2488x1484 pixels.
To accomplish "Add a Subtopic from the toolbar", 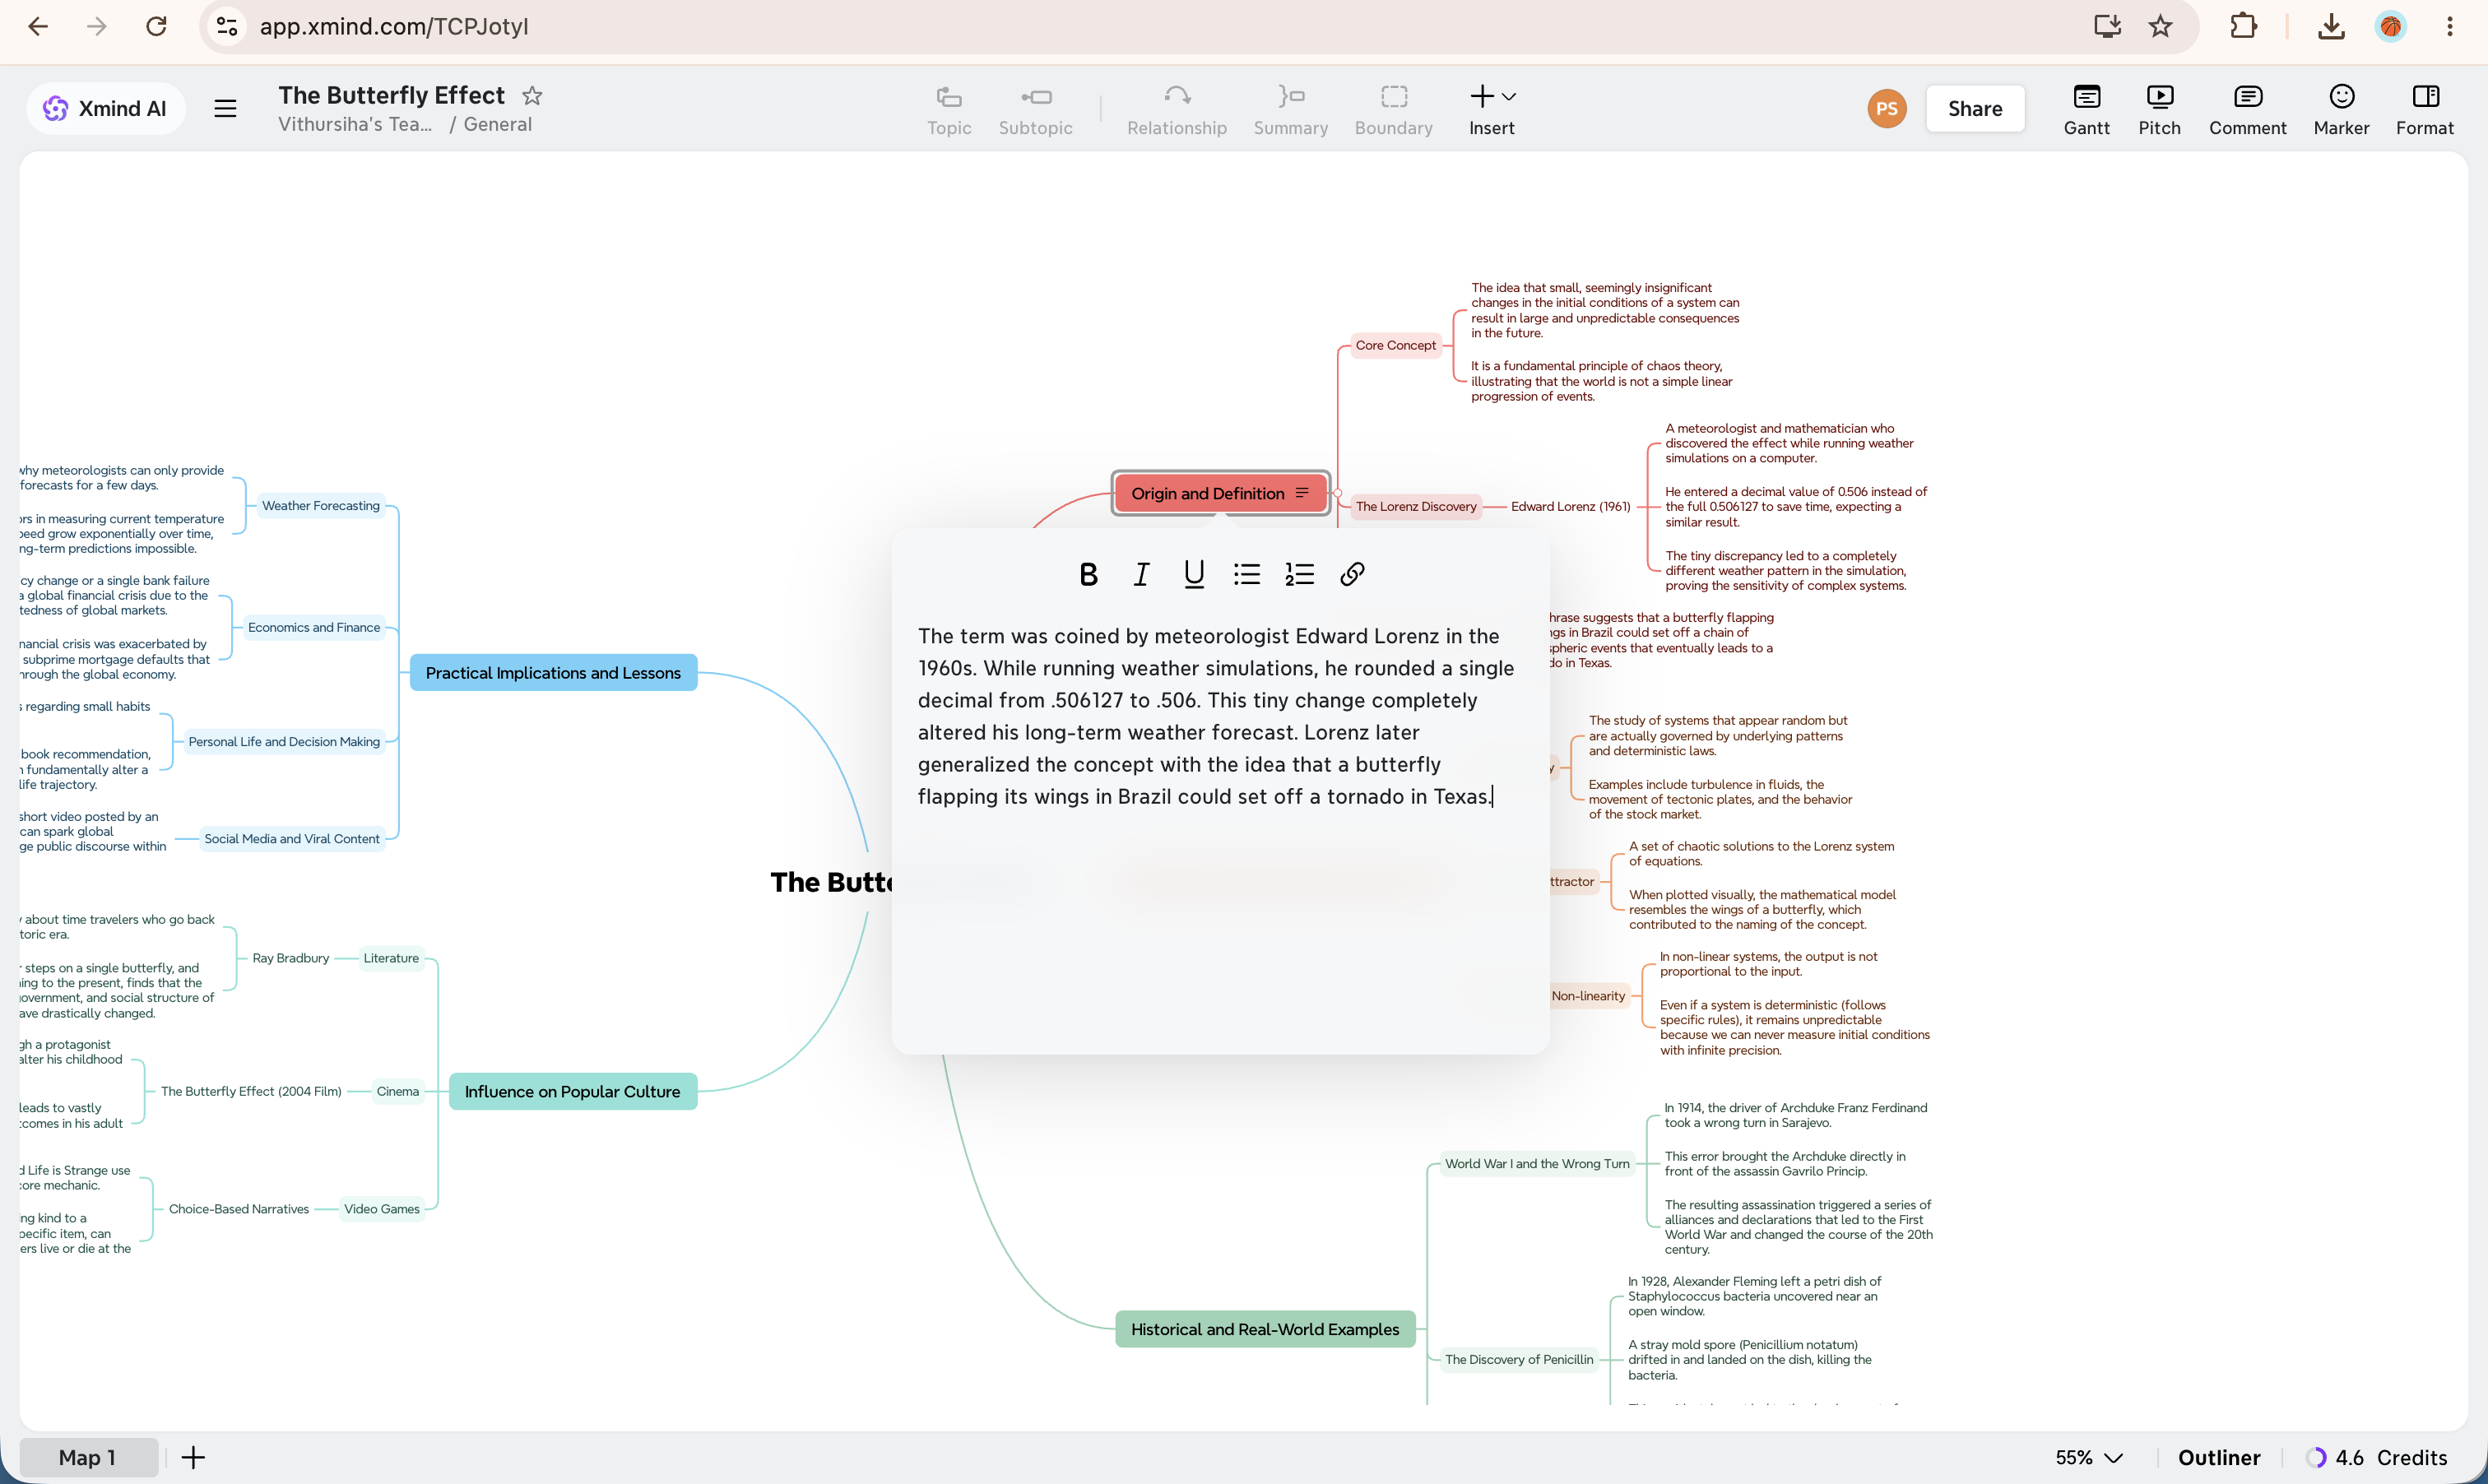I will coord(1035,110).
